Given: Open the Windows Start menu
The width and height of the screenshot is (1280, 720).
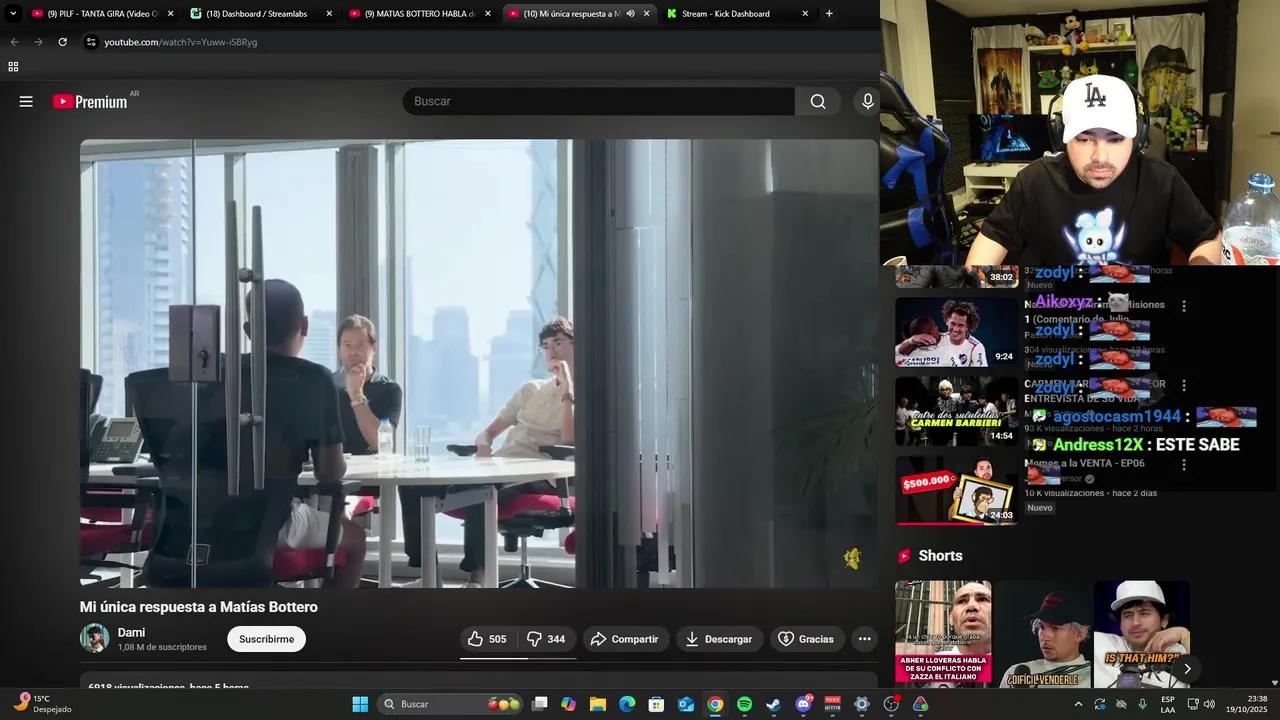Looking at the screenshot, I should click(x=360, y=704).
